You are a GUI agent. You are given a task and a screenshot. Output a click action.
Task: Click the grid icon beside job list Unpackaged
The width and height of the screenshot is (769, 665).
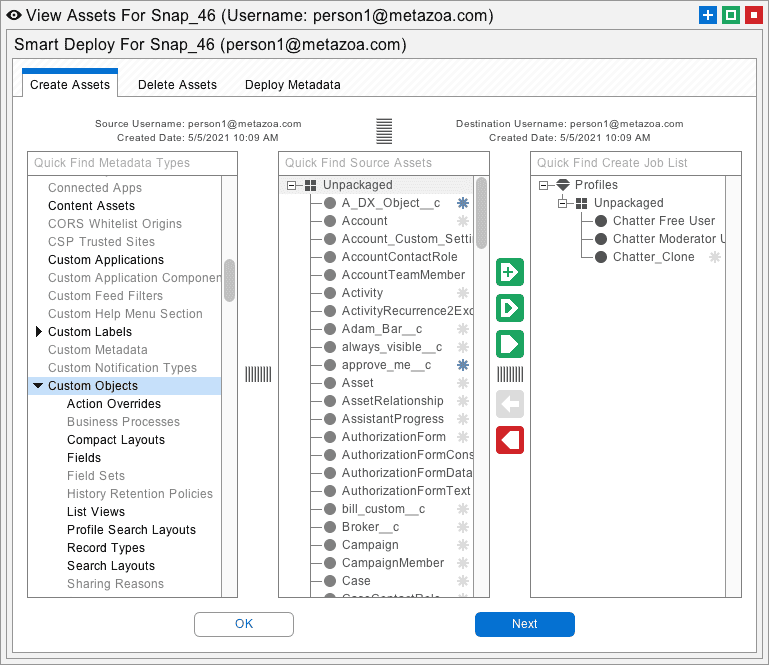pyautogui.click(x=582, y=204)
